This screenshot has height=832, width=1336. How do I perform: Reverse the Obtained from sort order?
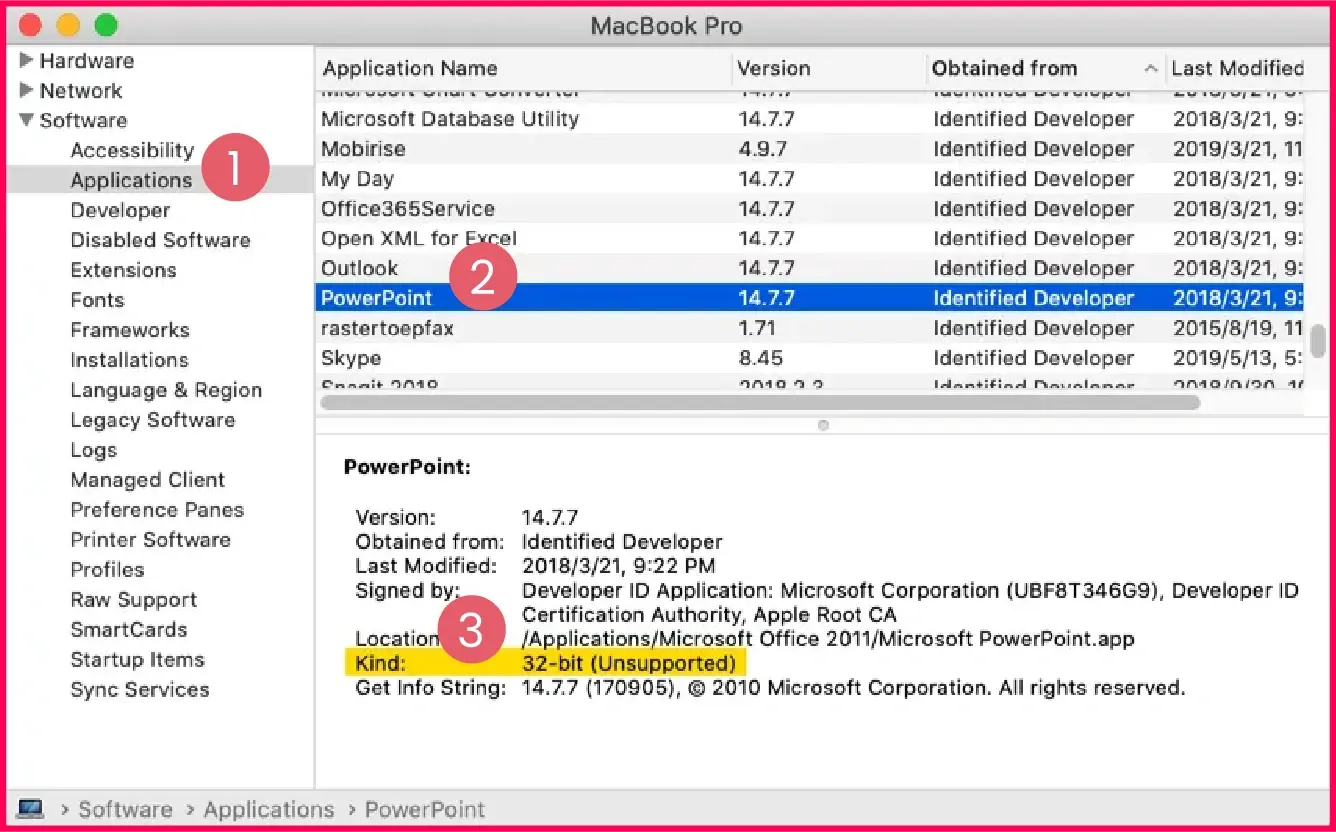point(1005,68)
